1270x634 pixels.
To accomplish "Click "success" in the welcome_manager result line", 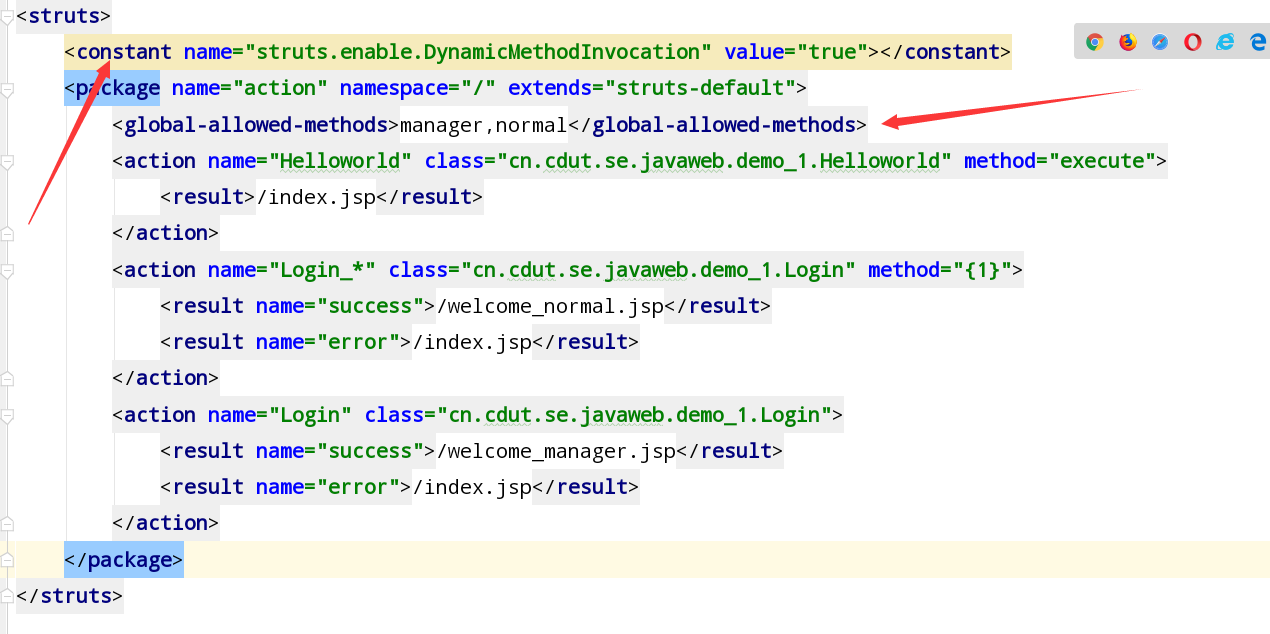I will pos(371,451).
